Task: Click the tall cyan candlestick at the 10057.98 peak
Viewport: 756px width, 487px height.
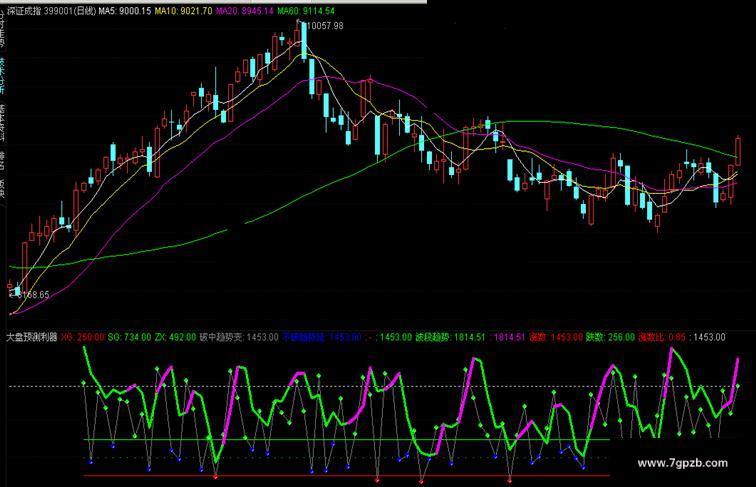Action: point(304,41)
